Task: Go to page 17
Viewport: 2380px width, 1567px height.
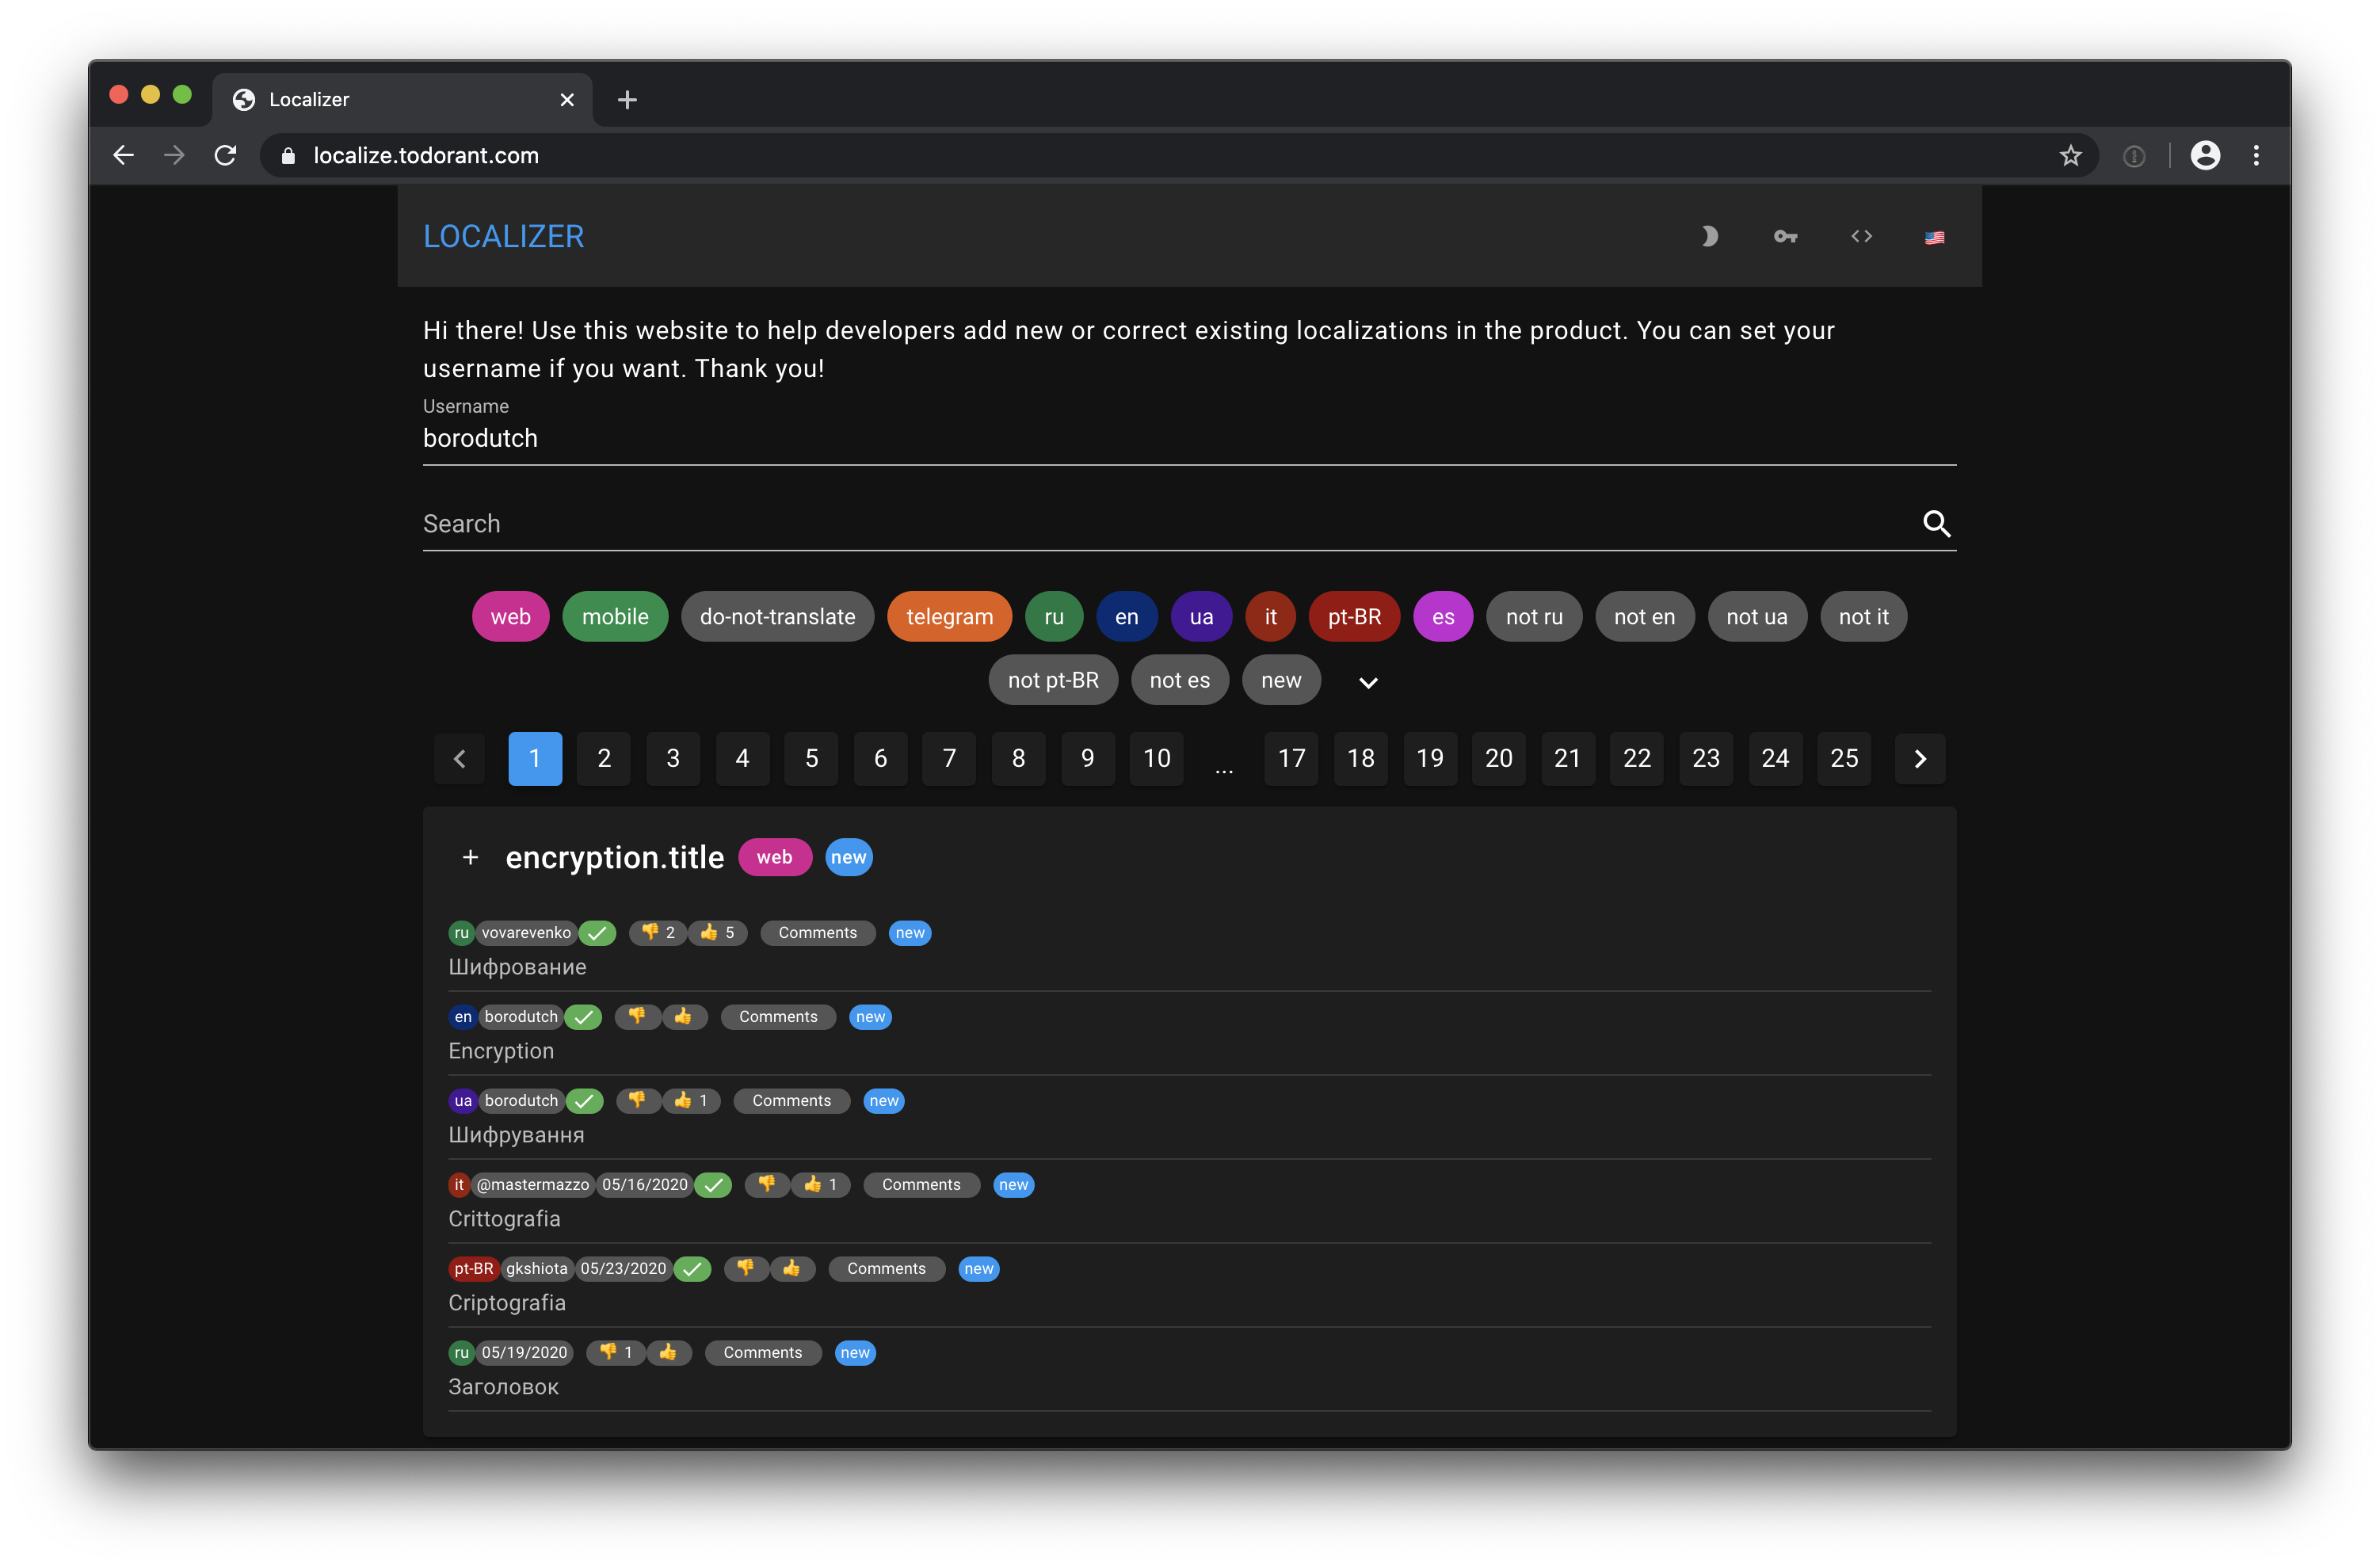Action: tap(1291, 758)
